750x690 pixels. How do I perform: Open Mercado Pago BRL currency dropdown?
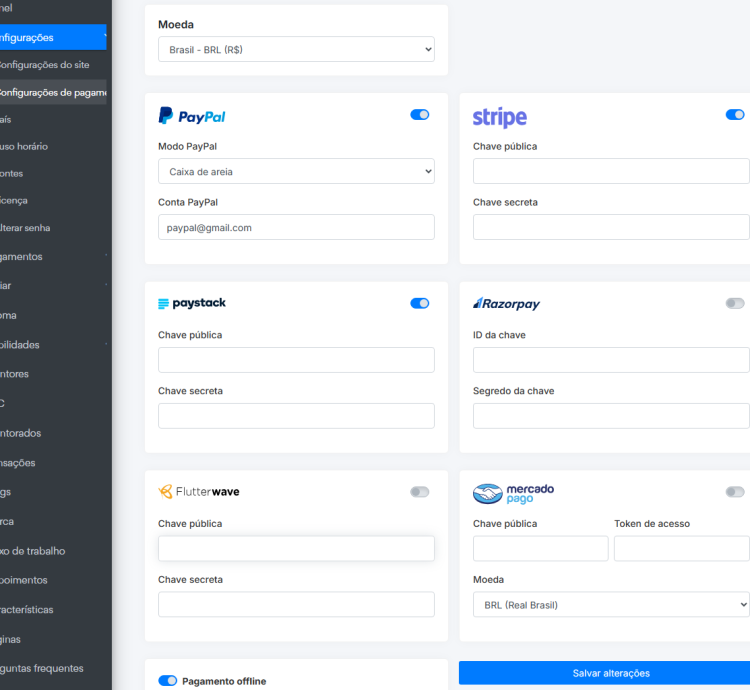click(610, 605)
